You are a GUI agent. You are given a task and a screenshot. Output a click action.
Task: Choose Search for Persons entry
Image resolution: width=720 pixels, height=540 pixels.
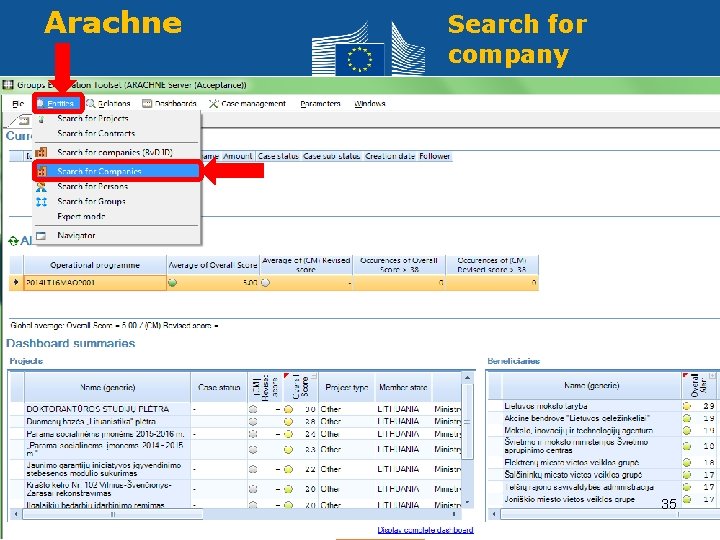point(118,186)
